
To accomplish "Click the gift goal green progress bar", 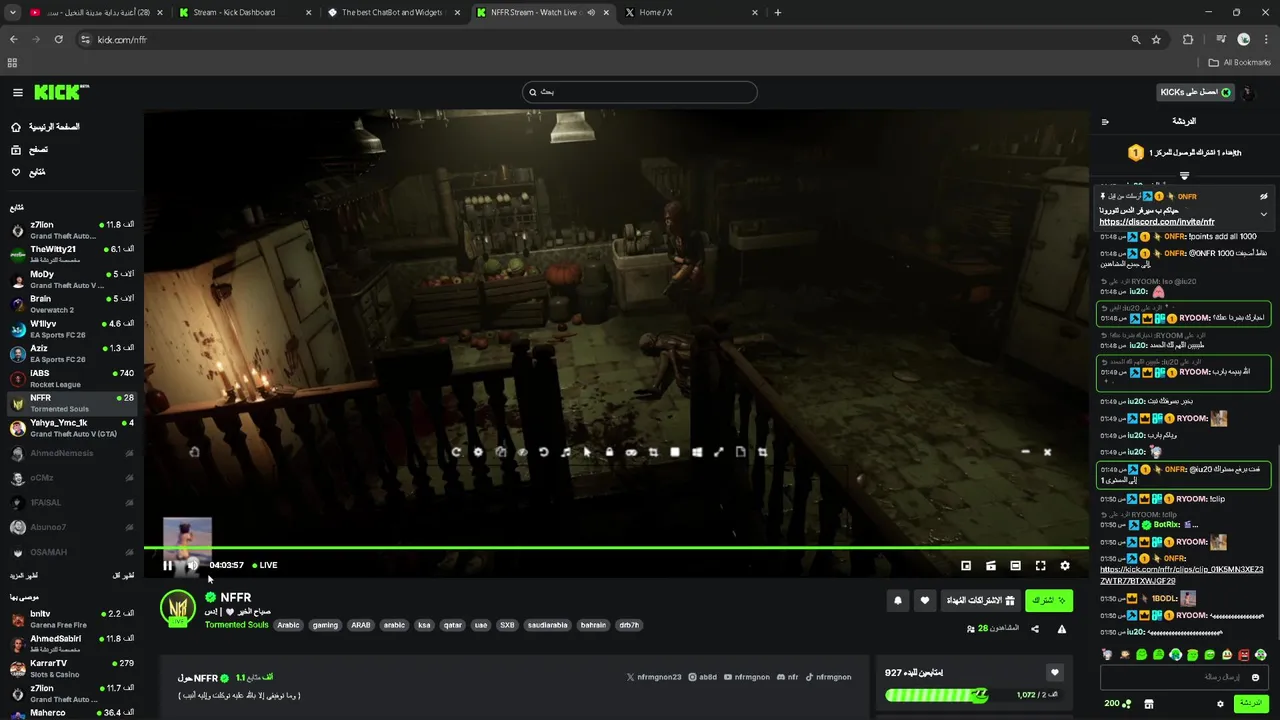I will 937,695.
